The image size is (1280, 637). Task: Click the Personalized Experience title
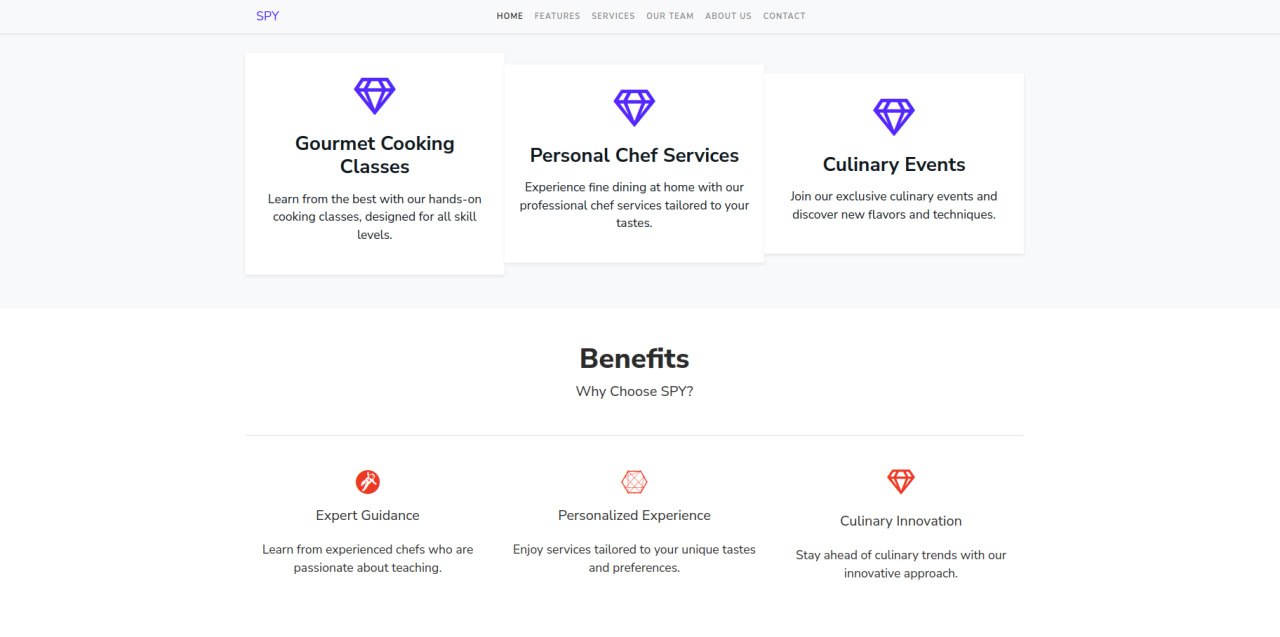click(634, 516)
